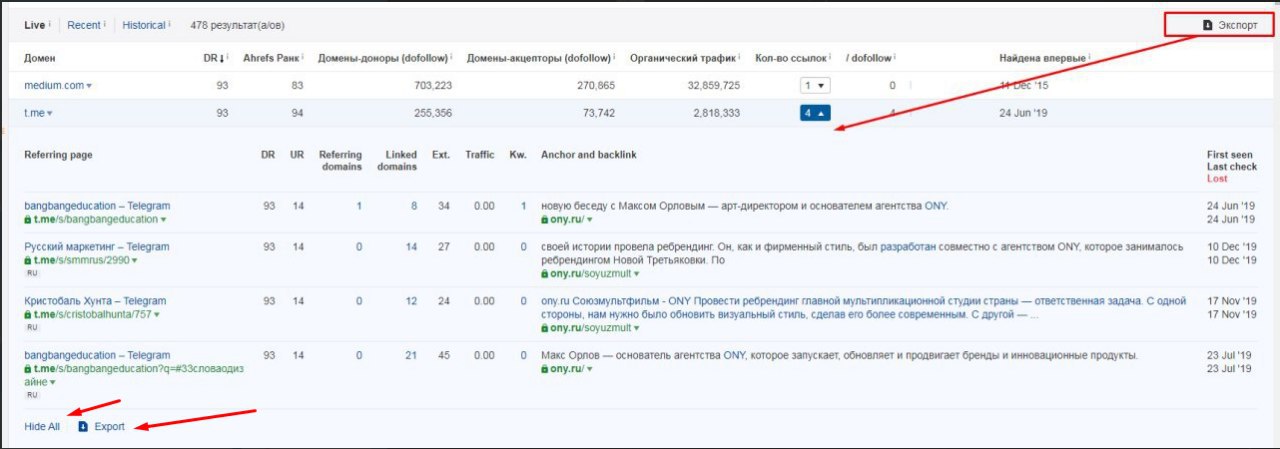The width and height of the screenshot is (1280, 449).
Task: Click the info icon next to Historical
Action: click(x=170, y=24)
